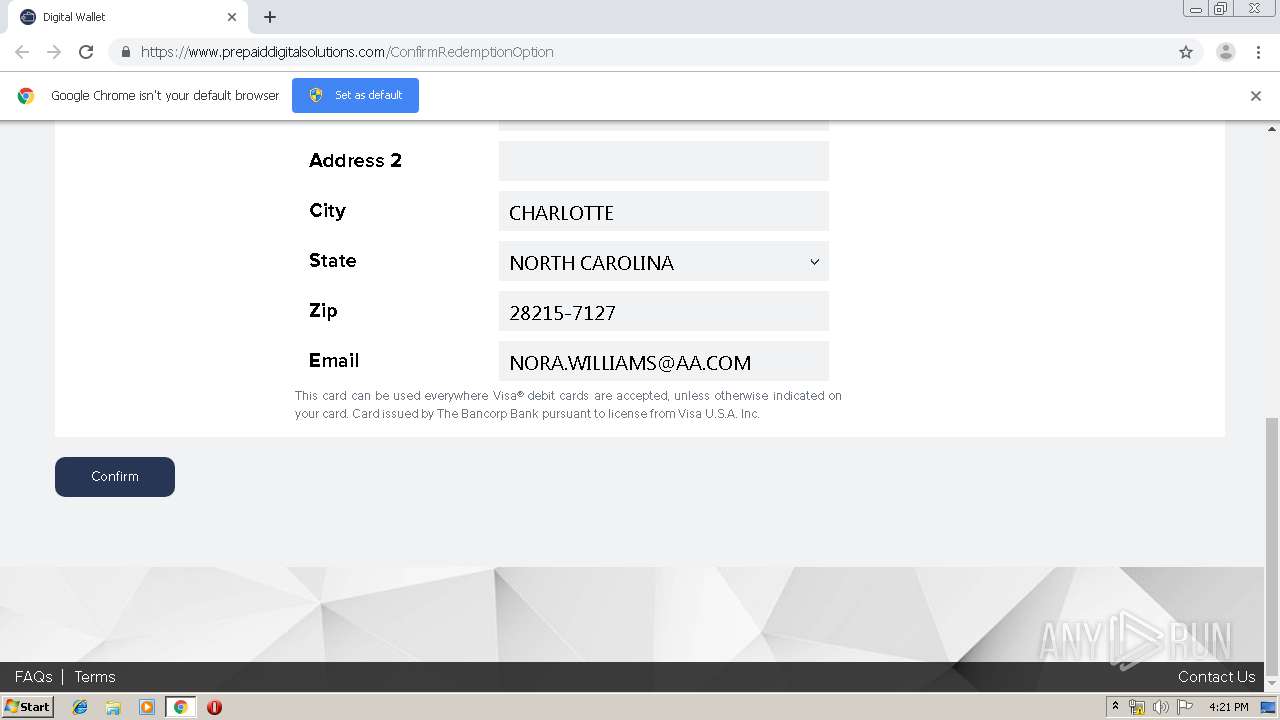Screen dimensions: 1280x720
Task: Open the FAQs link in footer
Action: click(33, 677)
